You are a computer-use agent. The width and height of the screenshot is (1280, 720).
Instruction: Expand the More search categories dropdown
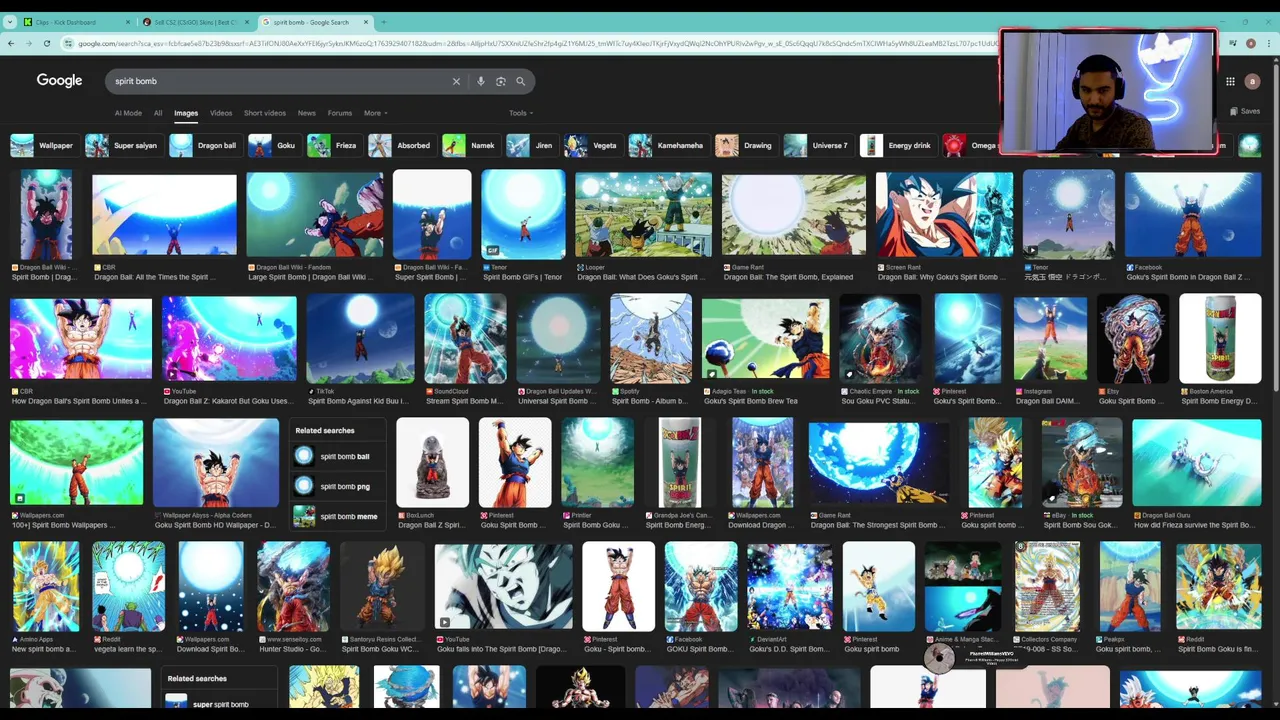click(x=375, y=113)
